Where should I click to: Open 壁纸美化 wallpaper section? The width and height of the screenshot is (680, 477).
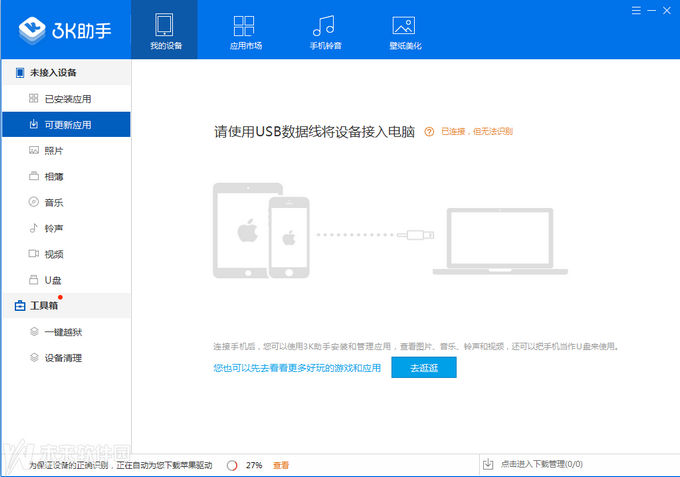point(403,30)
